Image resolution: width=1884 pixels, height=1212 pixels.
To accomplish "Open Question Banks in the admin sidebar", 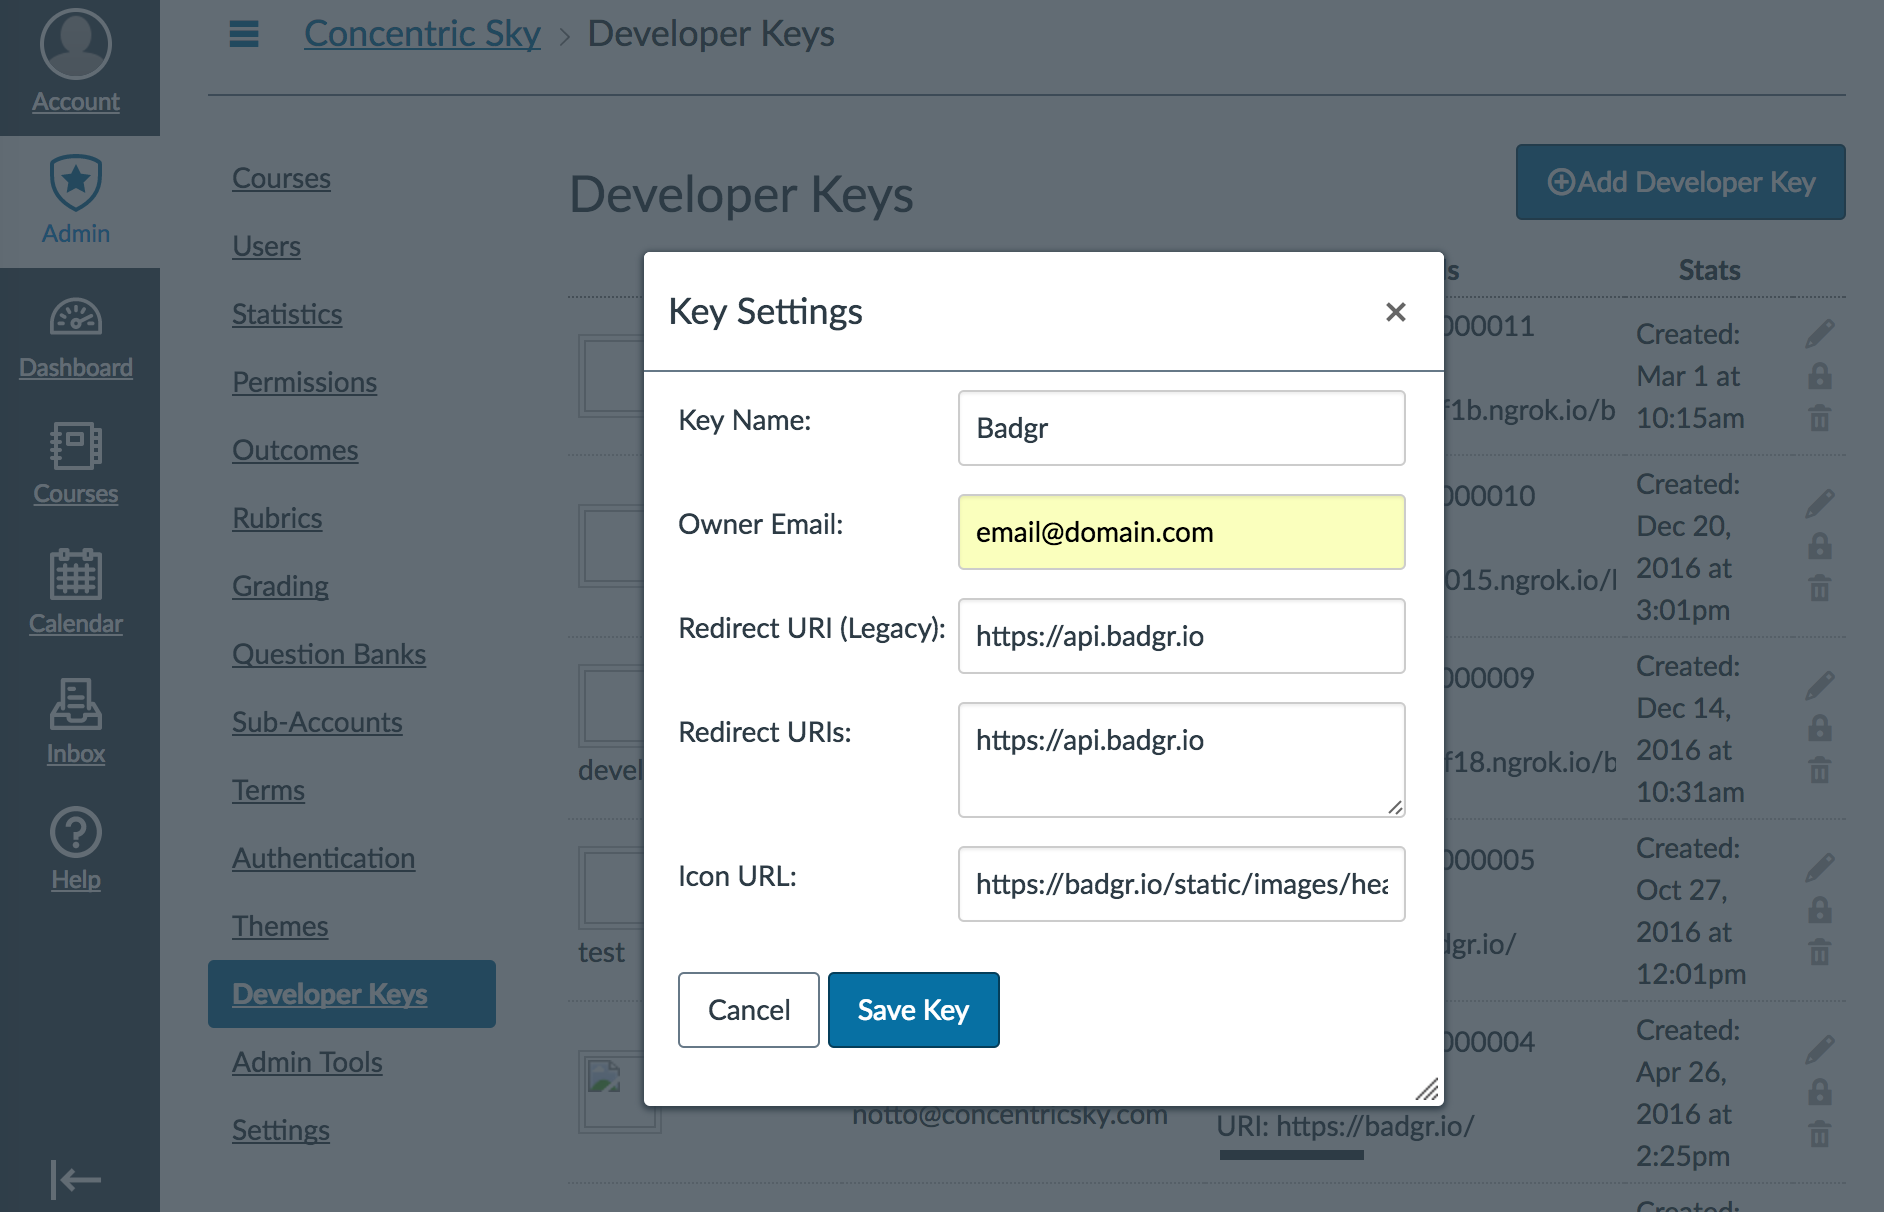I will coord(329,654).
